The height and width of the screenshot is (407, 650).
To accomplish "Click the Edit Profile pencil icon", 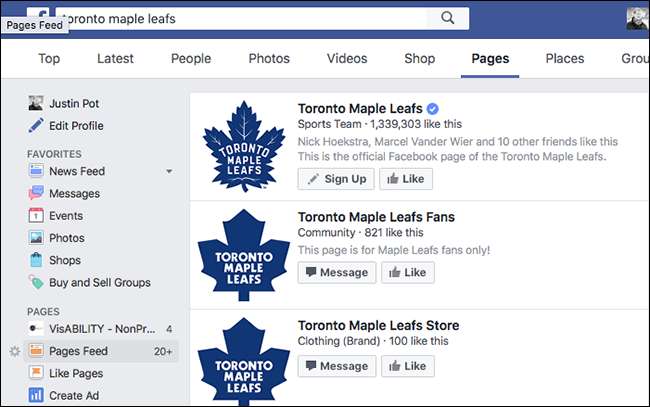I will [x=36, y=126].
